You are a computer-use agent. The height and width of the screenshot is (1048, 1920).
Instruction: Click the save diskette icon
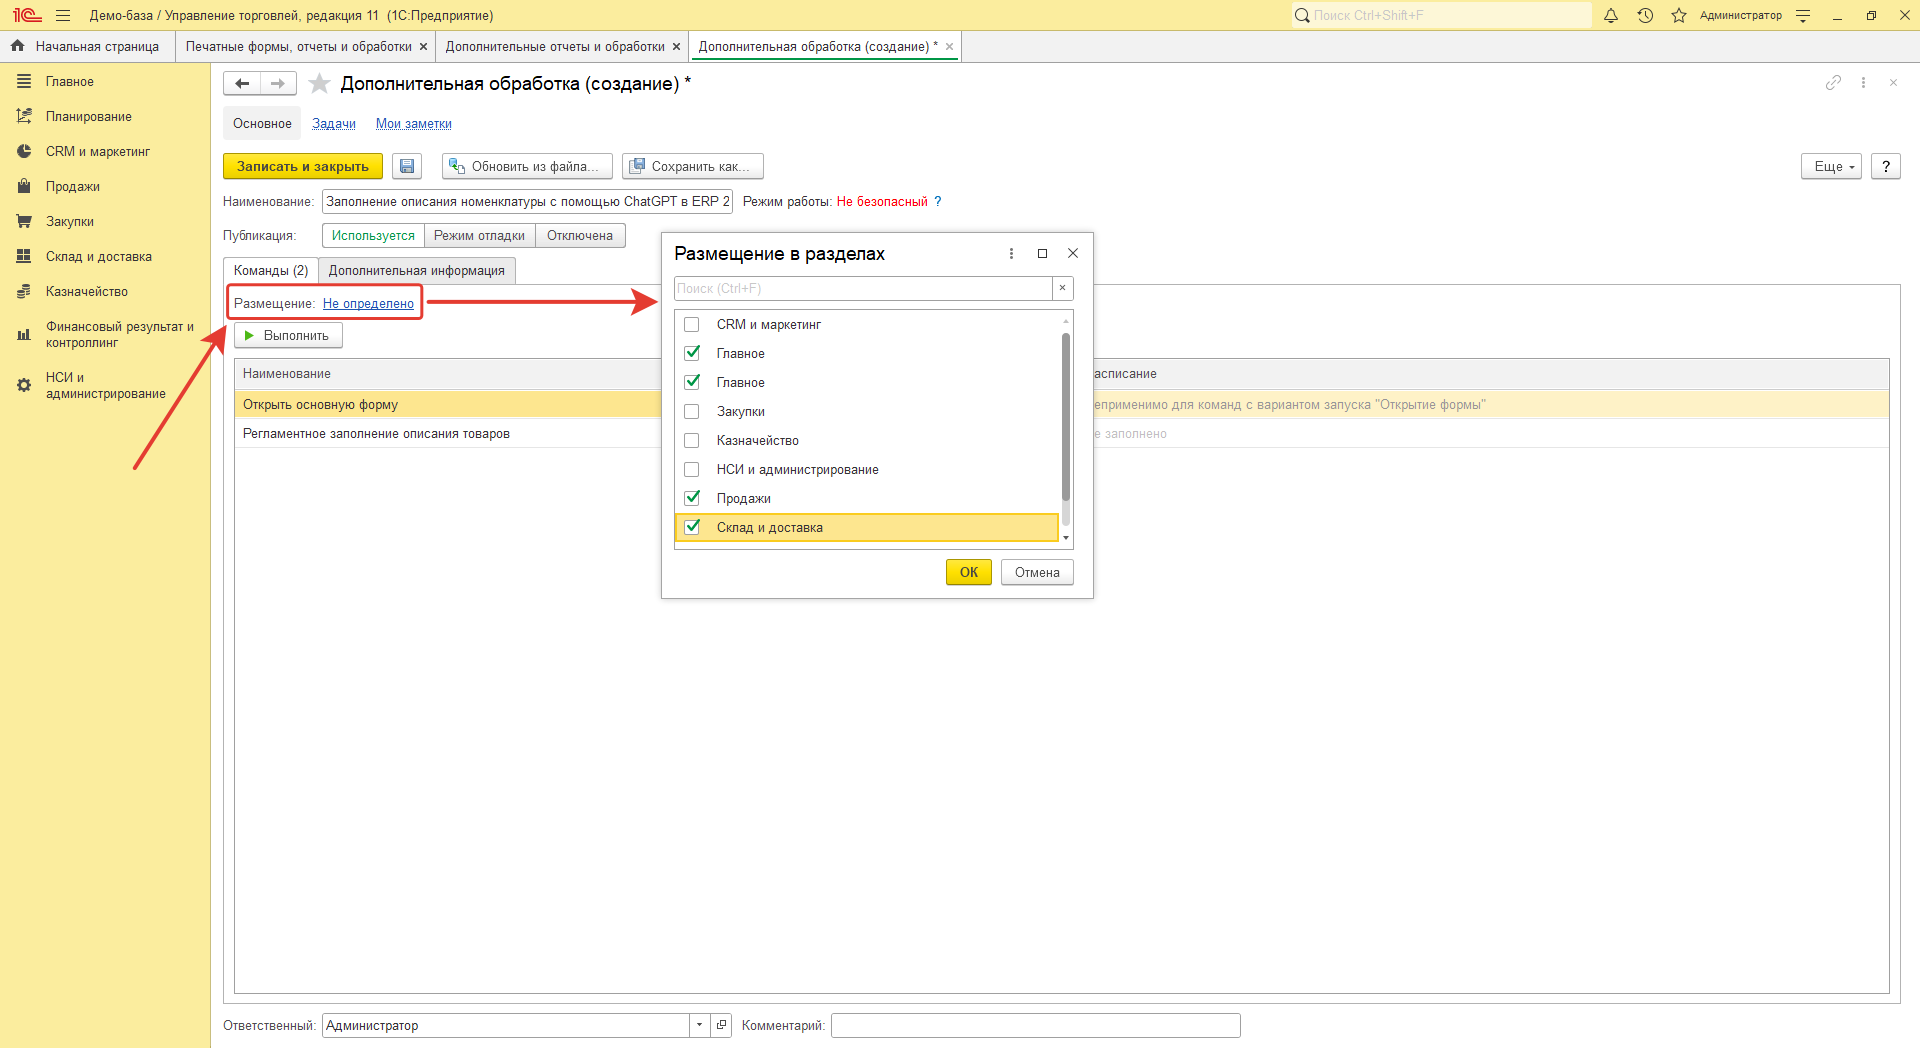click(407, 166)
